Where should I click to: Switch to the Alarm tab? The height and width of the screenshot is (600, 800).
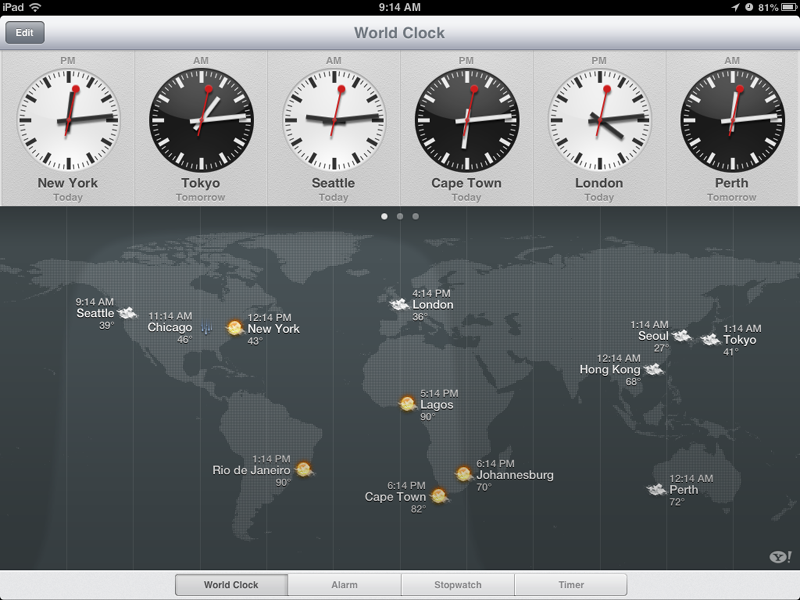pyautogui.click(x=344, y=585)
